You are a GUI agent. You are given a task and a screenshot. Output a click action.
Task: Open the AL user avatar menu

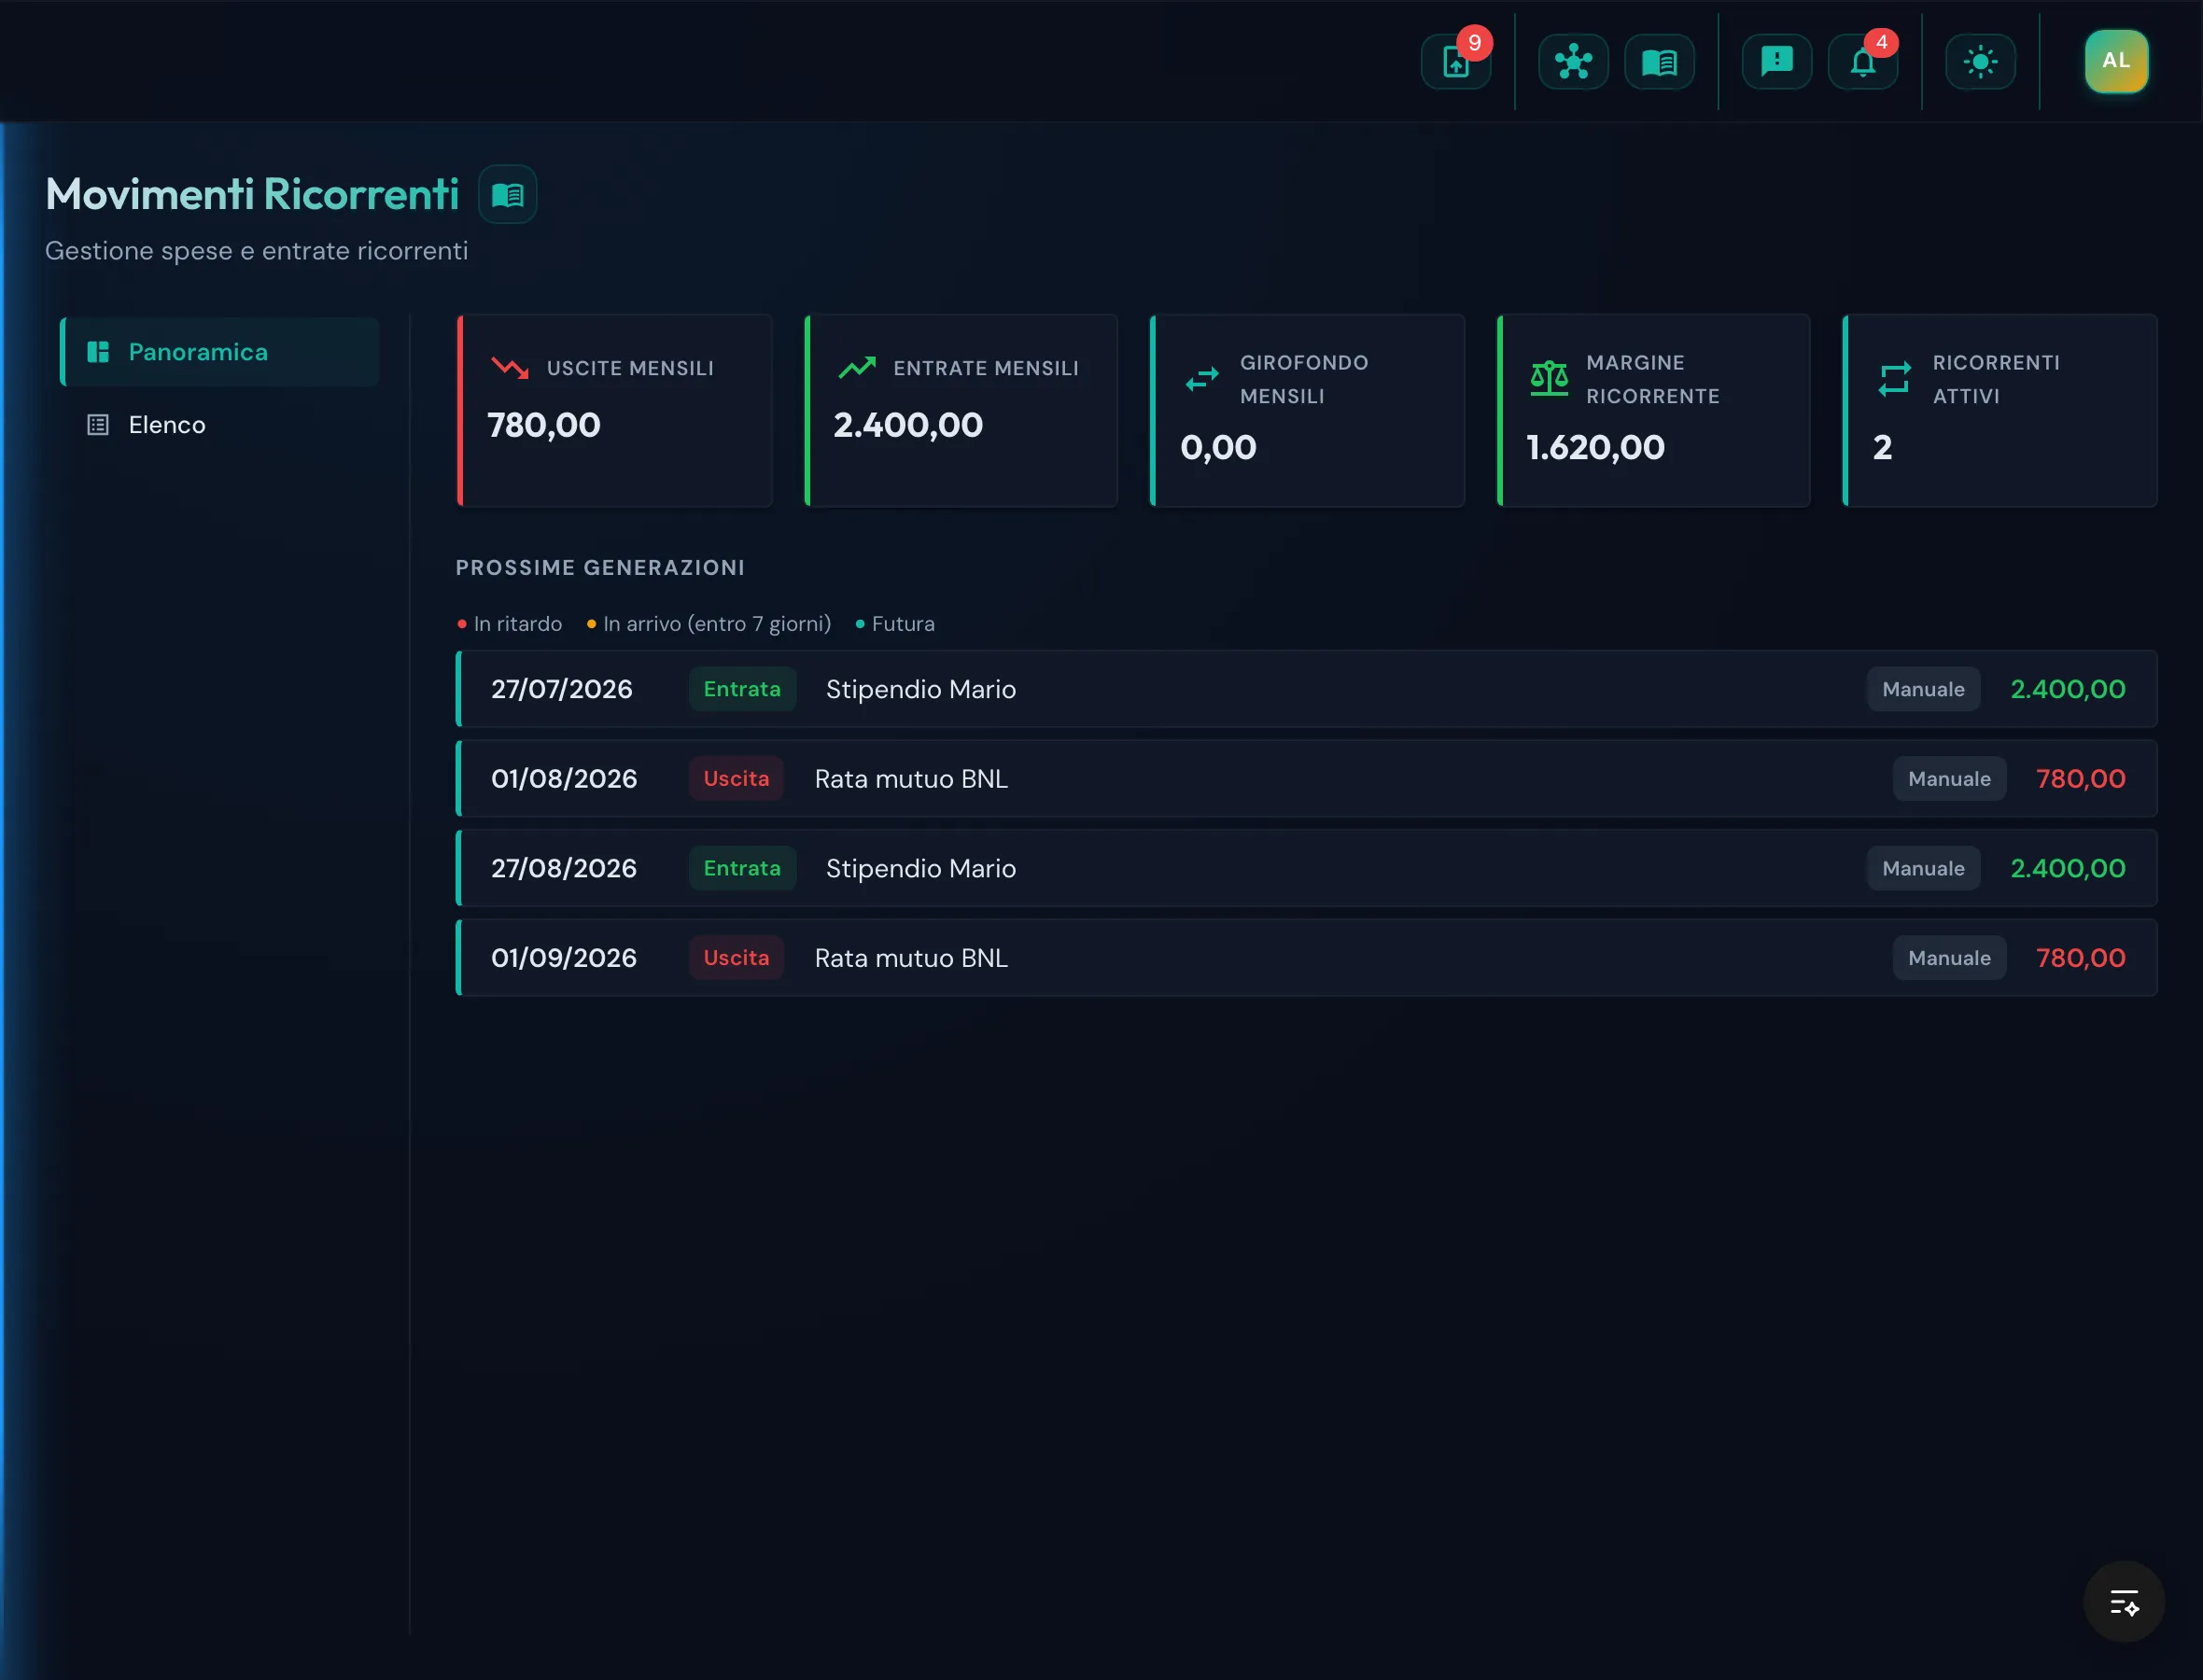click(x=2116, y=61)
